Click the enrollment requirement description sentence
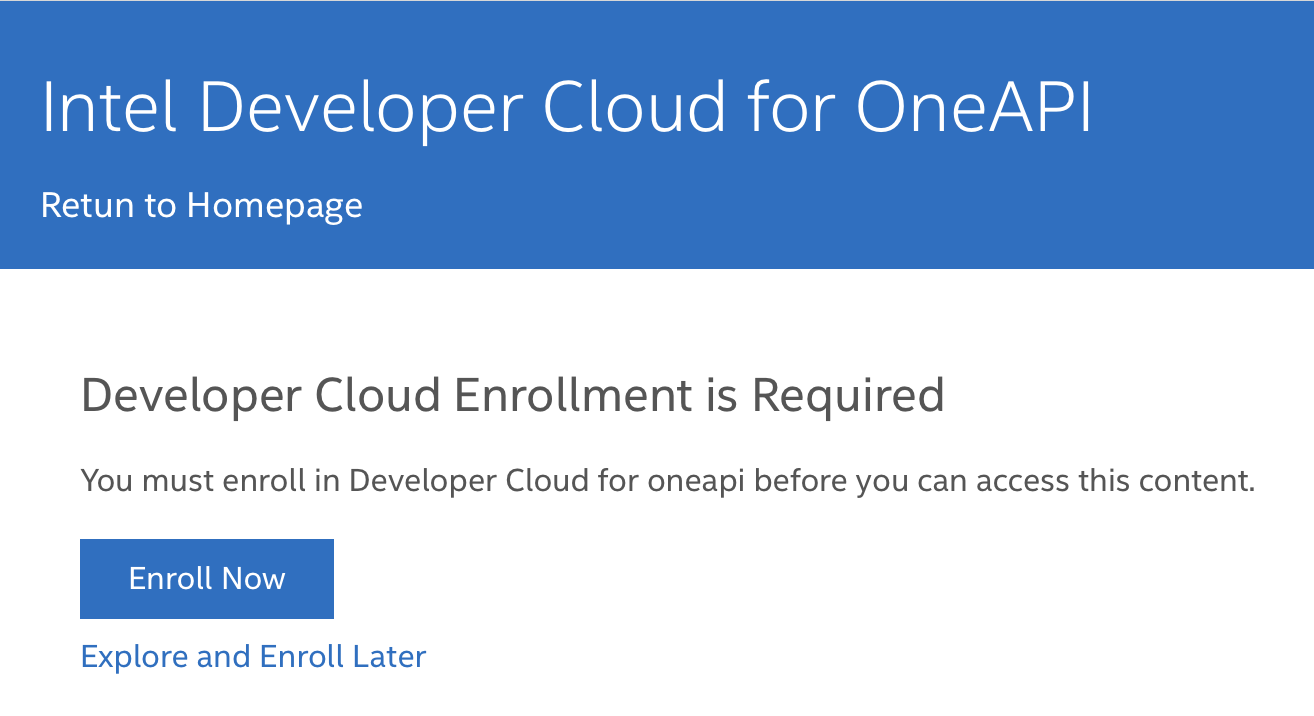 (x=667, y=481)
